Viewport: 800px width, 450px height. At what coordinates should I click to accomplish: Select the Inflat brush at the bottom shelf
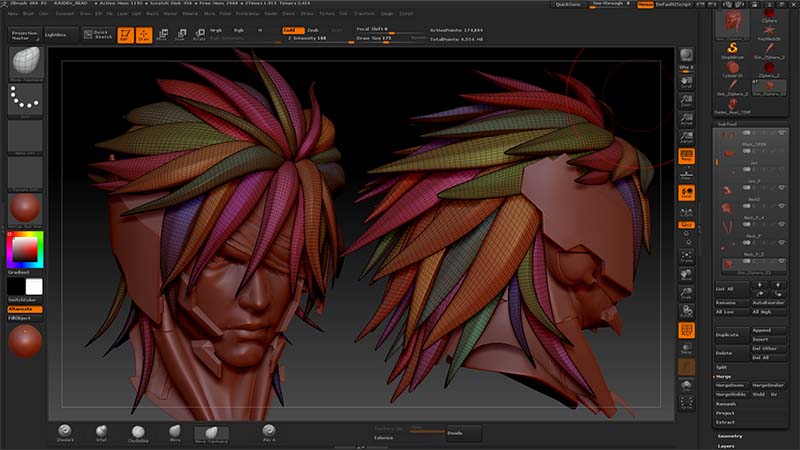[102, 433]
